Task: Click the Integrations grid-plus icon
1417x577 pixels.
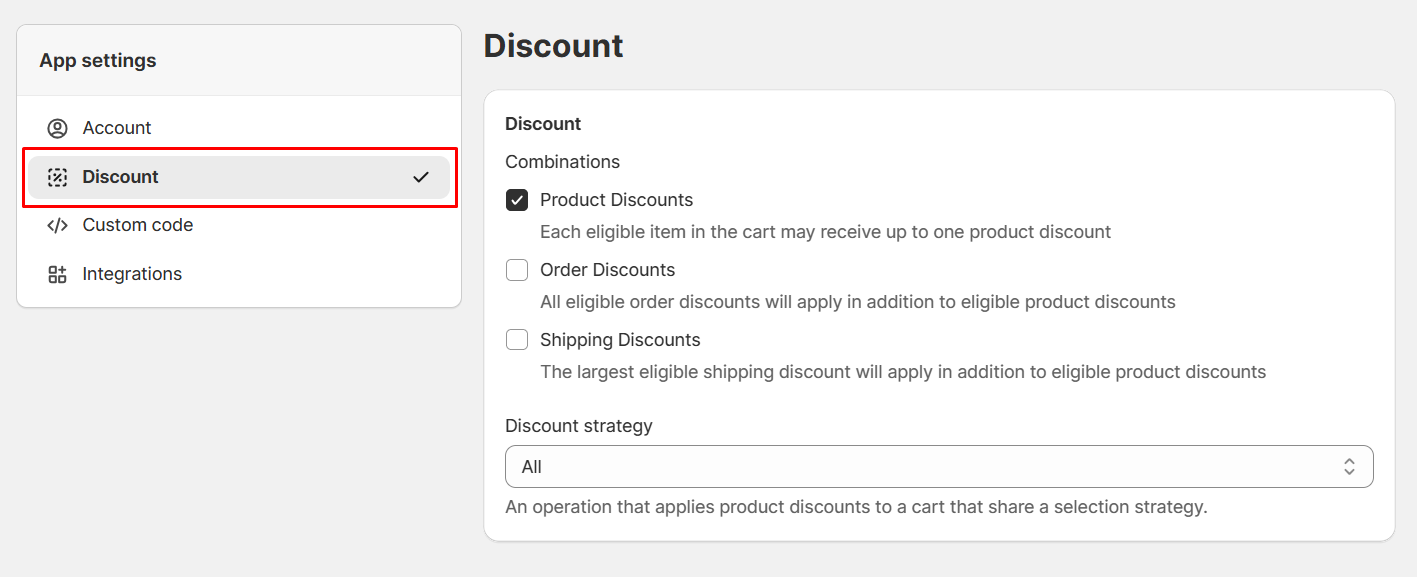Action: coord(57,274)
